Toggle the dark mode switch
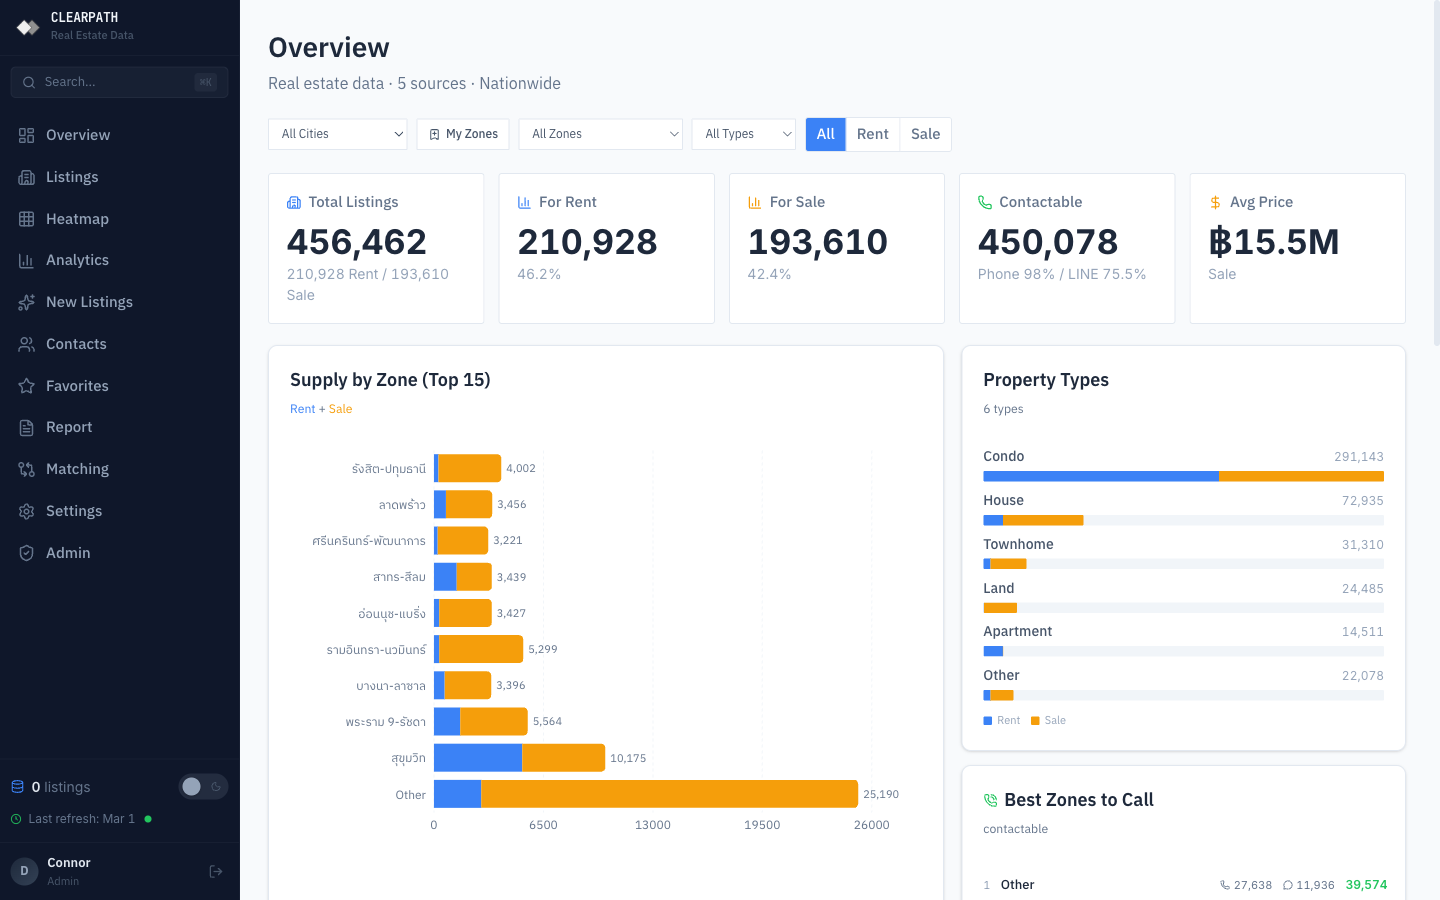 point(203,787)
